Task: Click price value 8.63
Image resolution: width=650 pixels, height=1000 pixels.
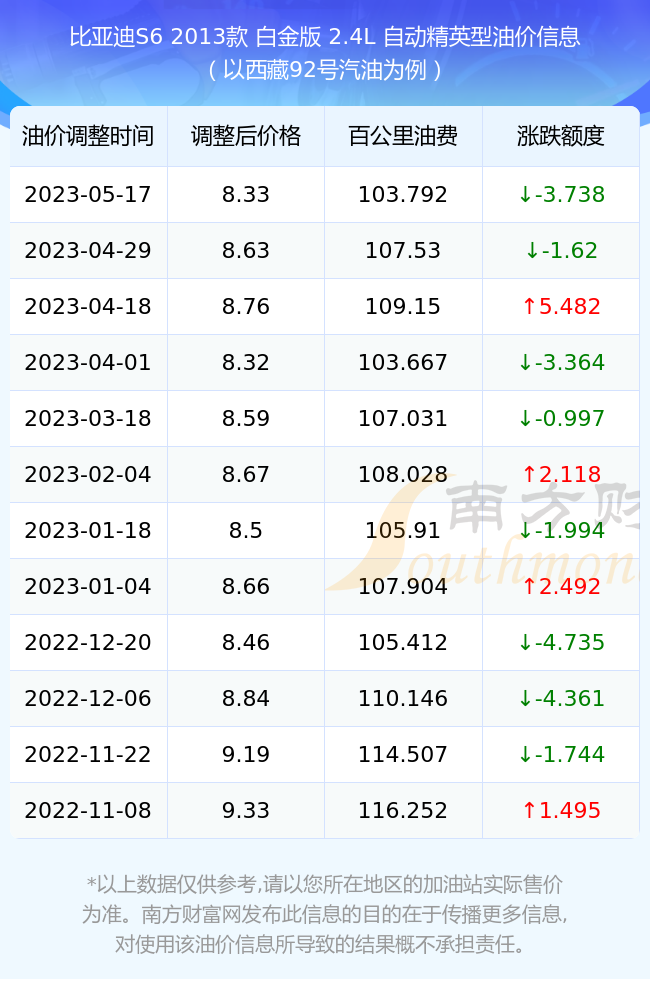Action: pyautogui.click(x=246, y=251)
